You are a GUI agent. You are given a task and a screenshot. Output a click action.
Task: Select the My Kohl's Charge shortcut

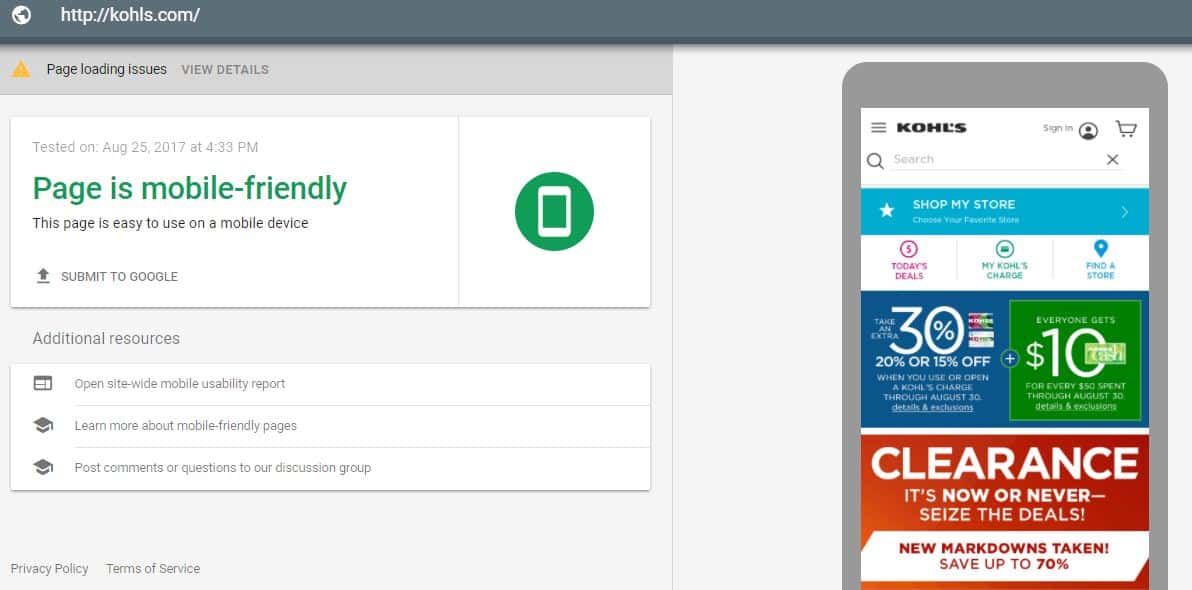[1005, 260]
